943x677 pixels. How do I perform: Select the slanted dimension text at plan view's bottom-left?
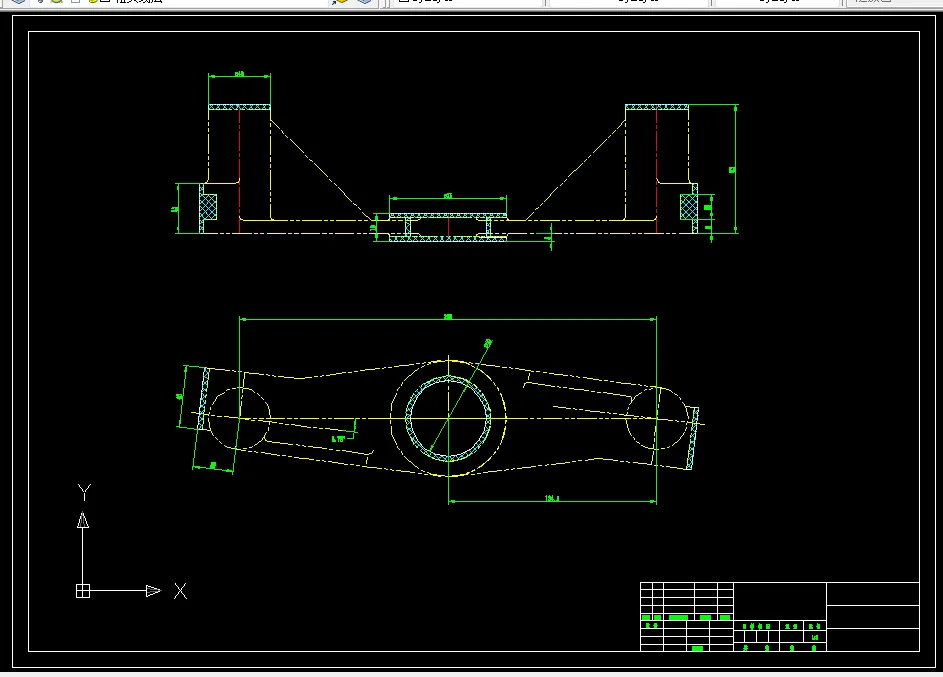click(213, 465)
